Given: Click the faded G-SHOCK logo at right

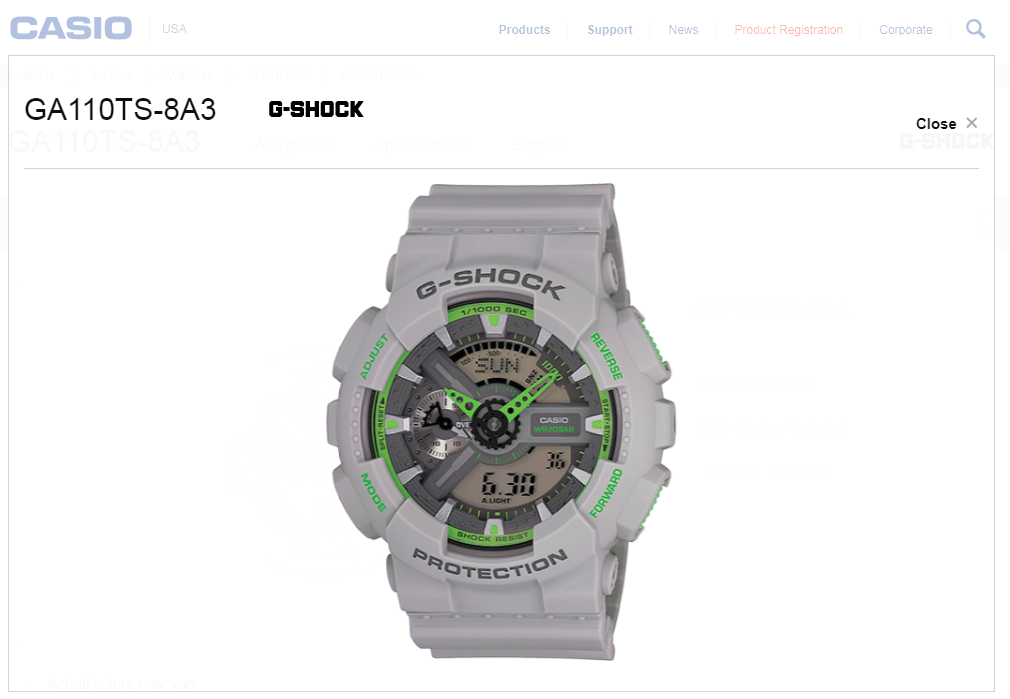Looking at the screenshot, I should (946, 141).
